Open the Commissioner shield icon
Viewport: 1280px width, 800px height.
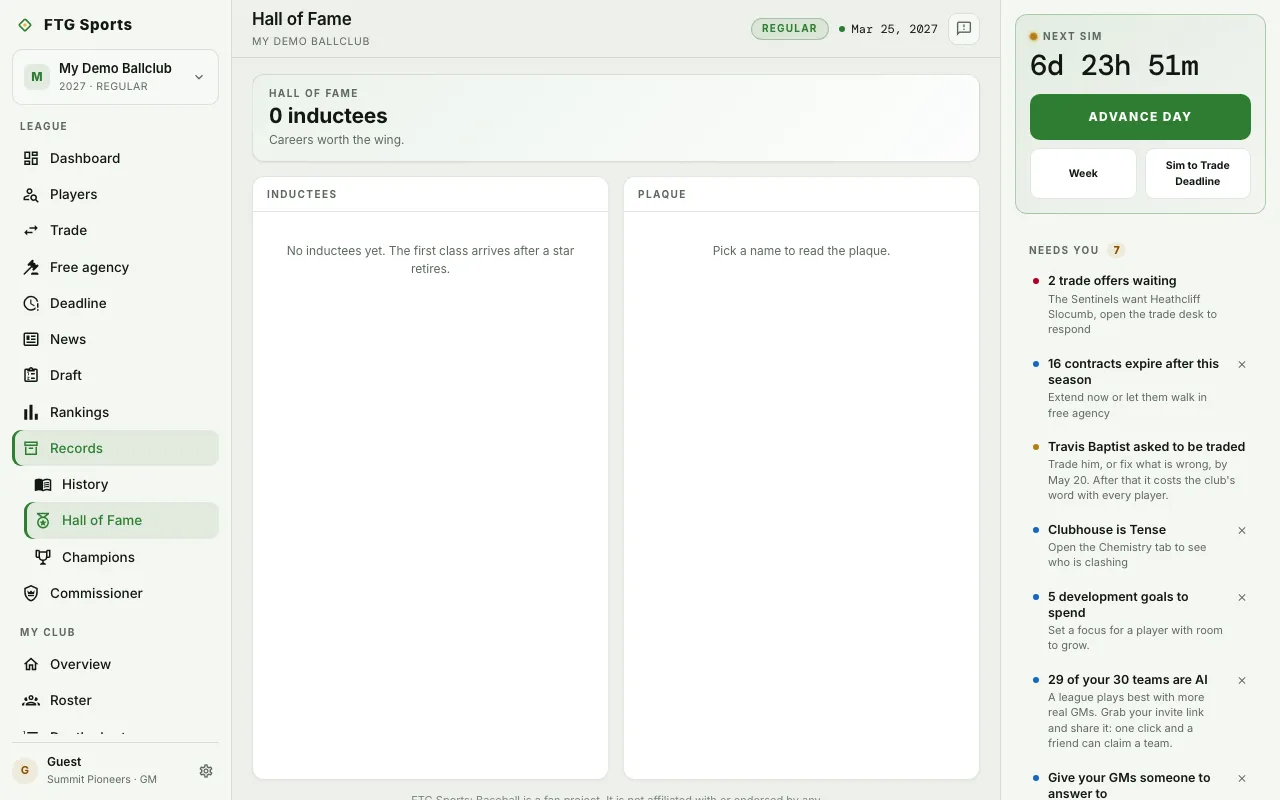tap(31, 593)
